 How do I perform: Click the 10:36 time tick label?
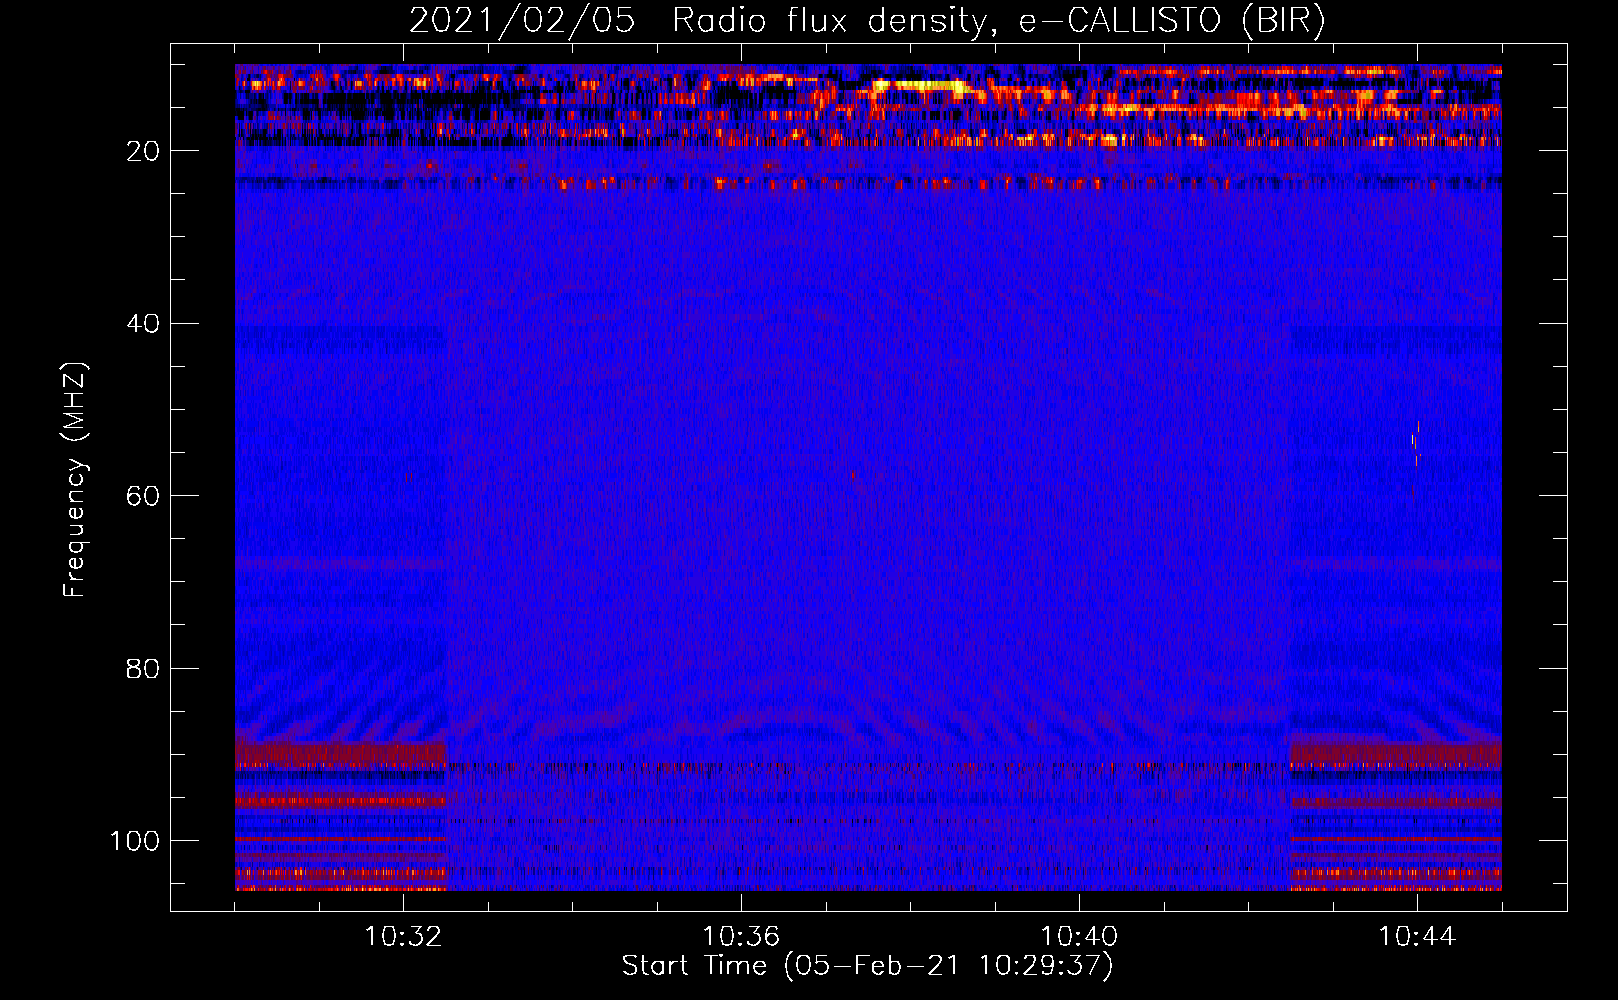741,937
